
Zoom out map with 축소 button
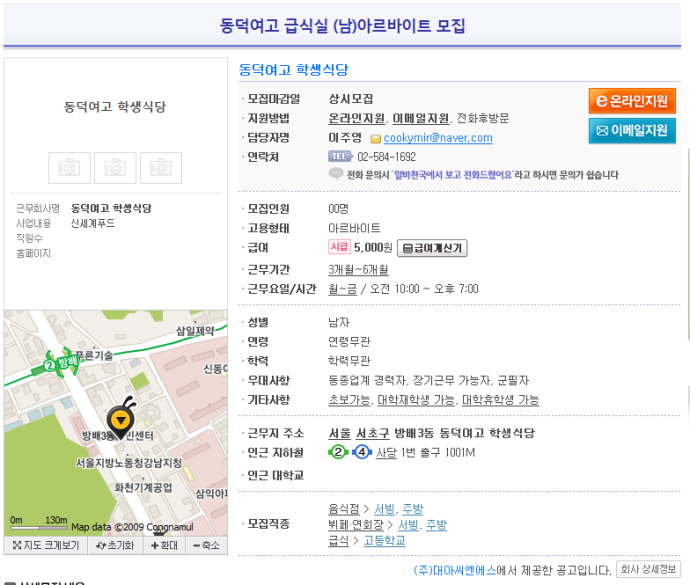coord(206,545)
